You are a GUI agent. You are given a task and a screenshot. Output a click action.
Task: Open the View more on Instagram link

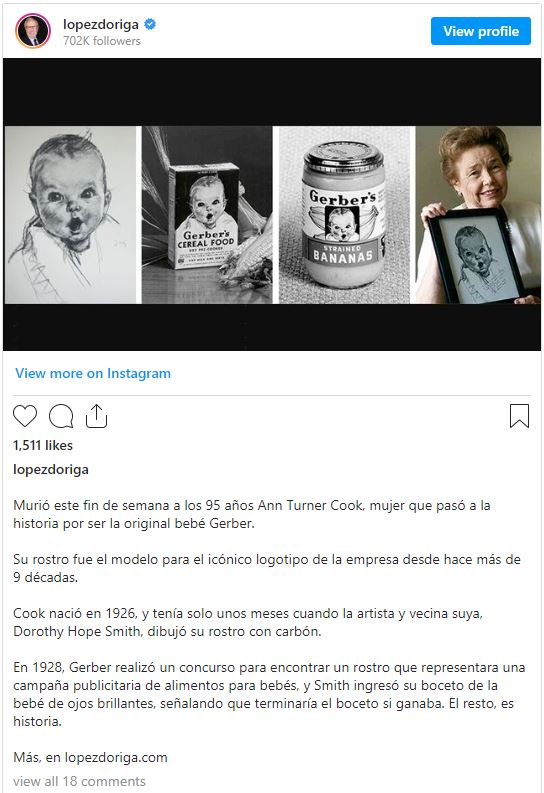point(93,373)
